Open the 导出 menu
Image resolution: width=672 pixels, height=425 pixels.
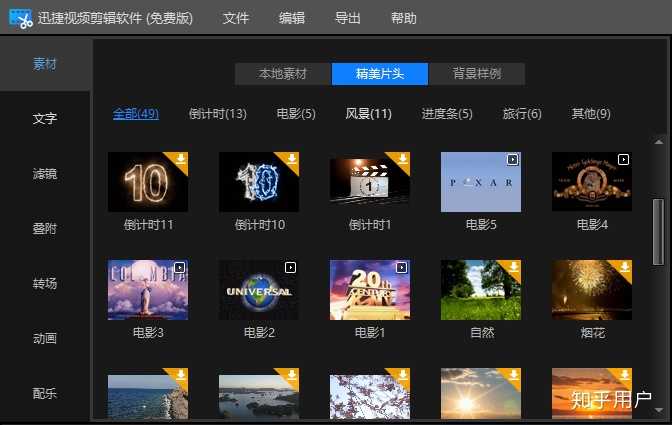click(348, 18)
